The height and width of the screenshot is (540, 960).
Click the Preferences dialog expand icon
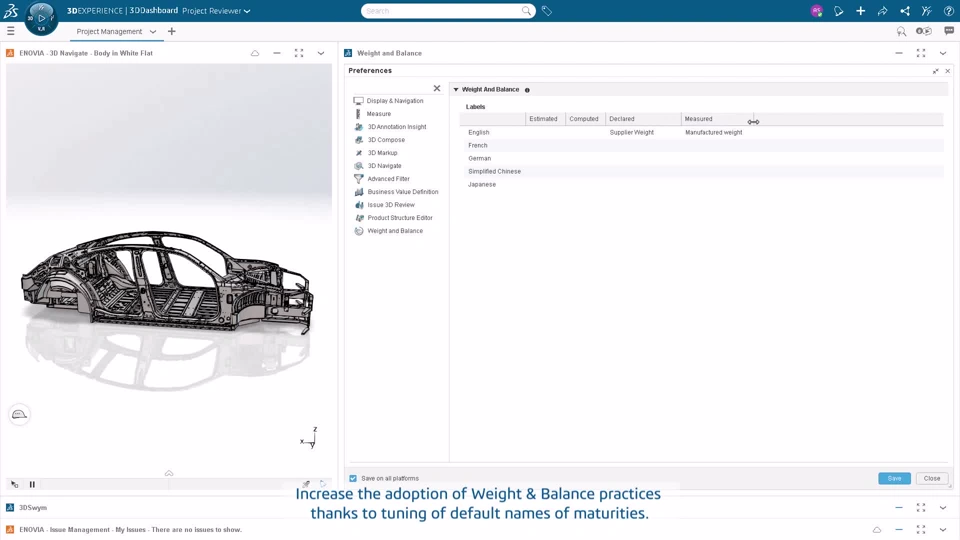tap(936, 71)
